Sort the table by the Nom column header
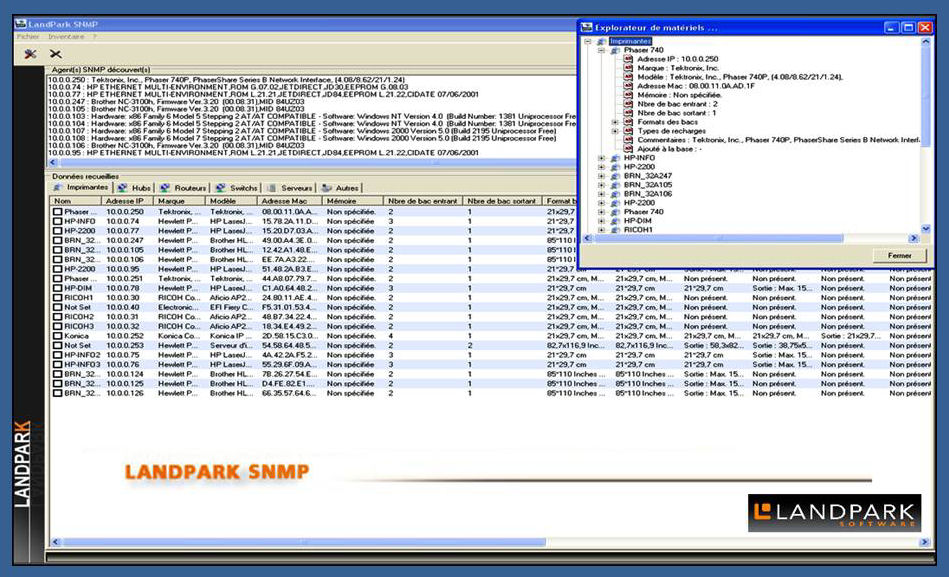The height and width of the screenshot is (577, 949). point(75,201)
